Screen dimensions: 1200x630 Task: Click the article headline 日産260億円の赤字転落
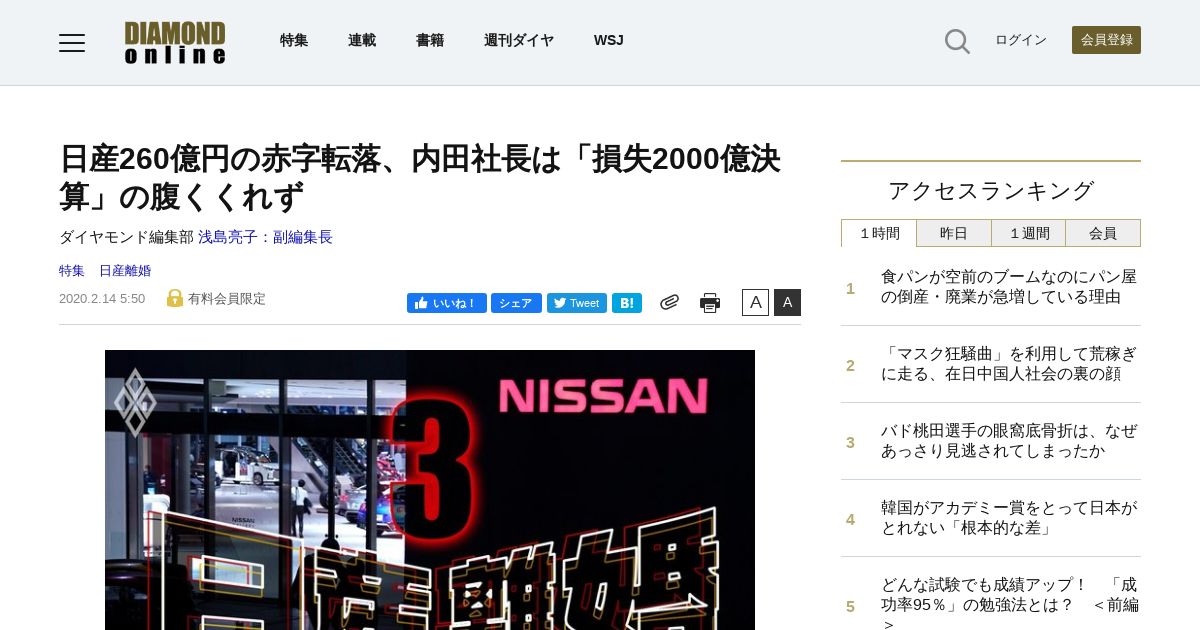420,177
